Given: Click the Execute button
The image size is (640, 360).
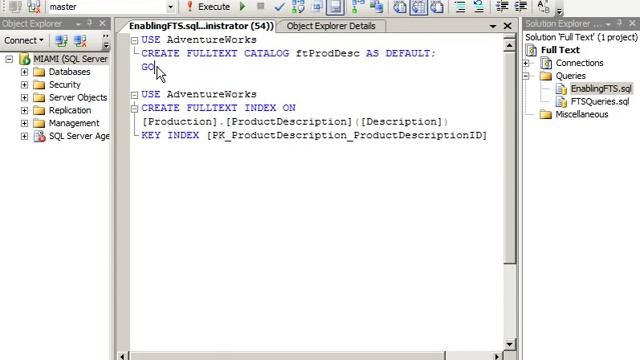Looking at the screenshot, I should pos(208,7).
